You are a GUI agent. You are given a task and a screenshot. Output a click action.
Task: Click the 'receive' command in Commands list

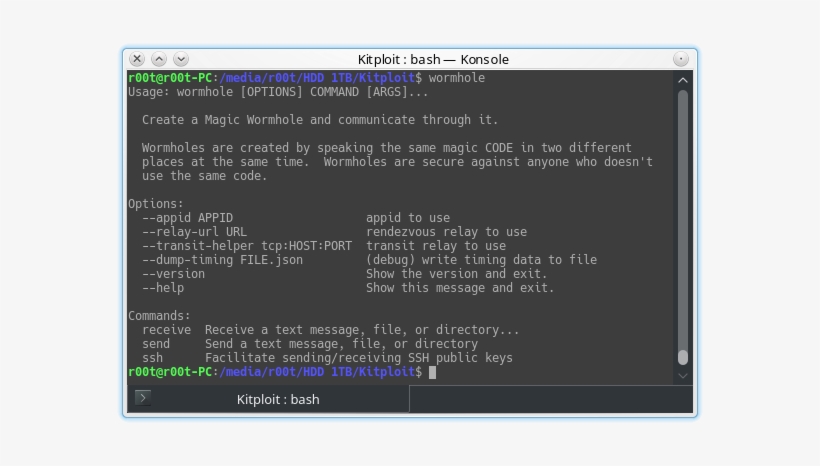(166, 330)
